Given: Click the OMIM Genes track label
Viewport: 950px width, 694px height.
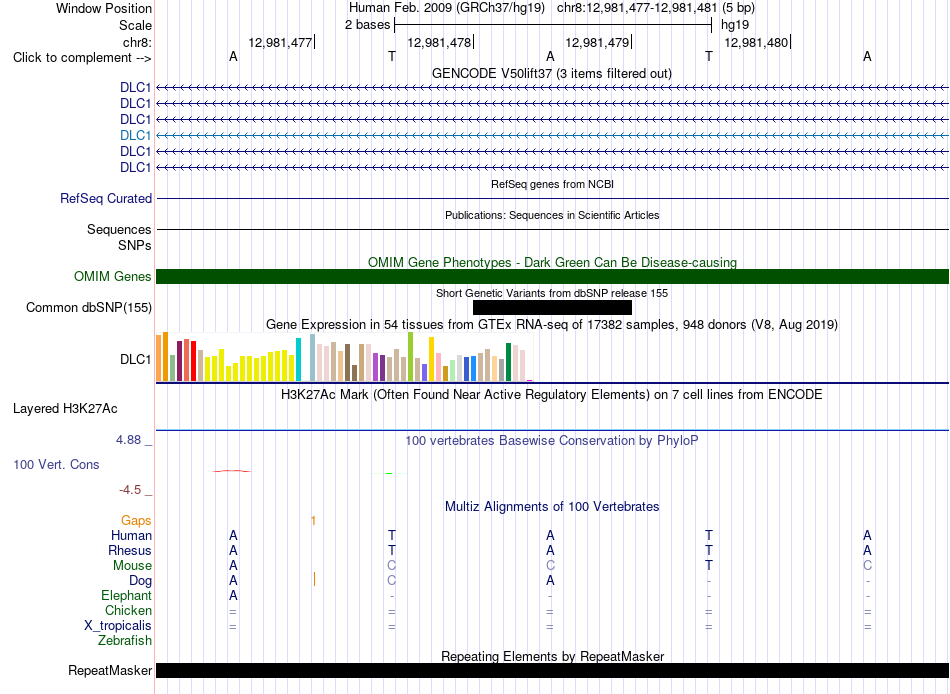Looking at the screenshot, I should coord(113,276).
